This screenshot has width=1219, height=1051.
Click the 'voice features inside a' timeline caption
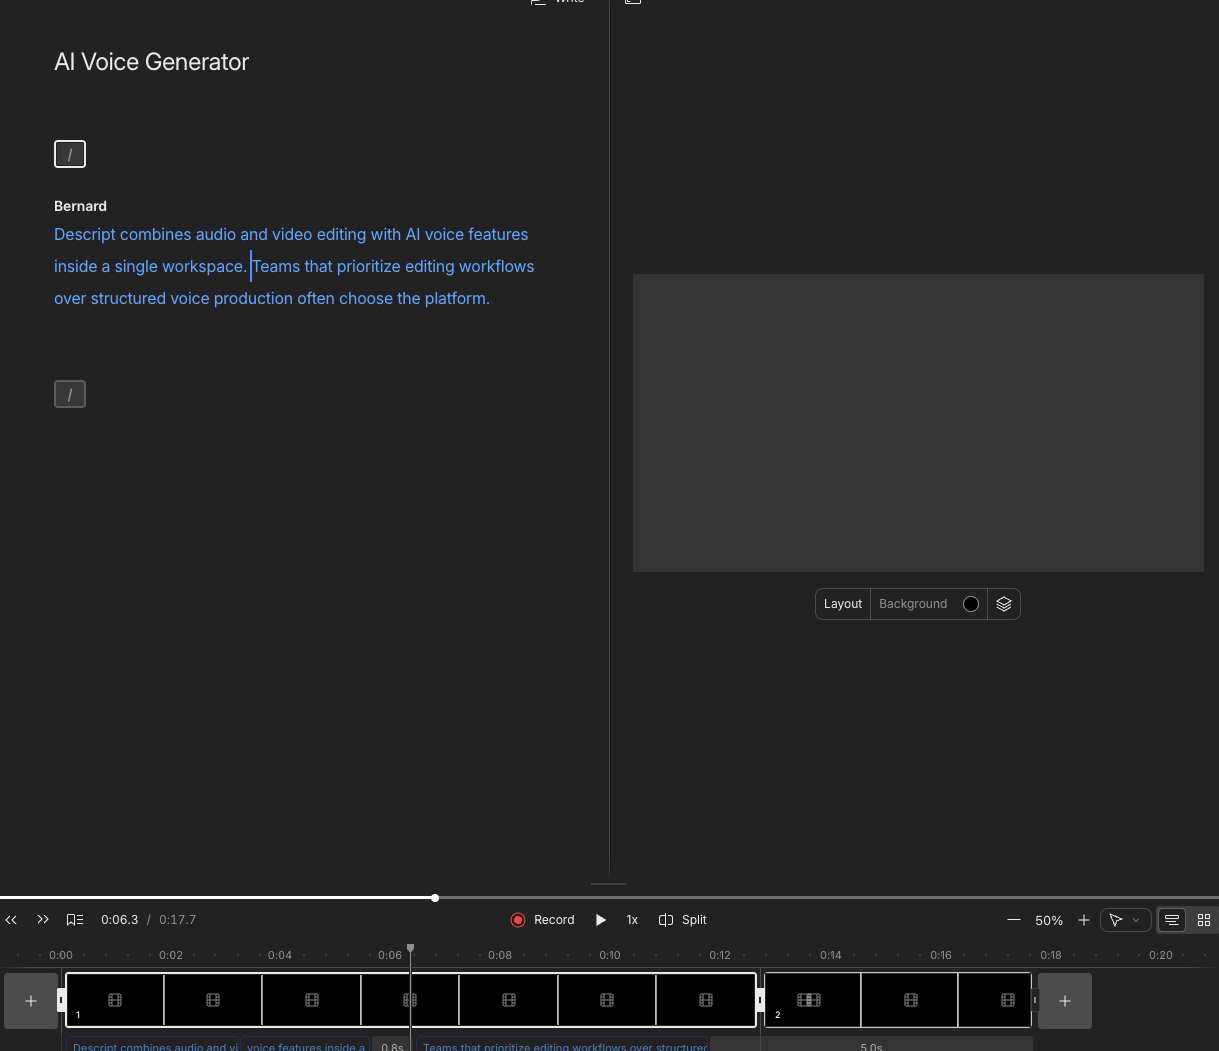305,1045
